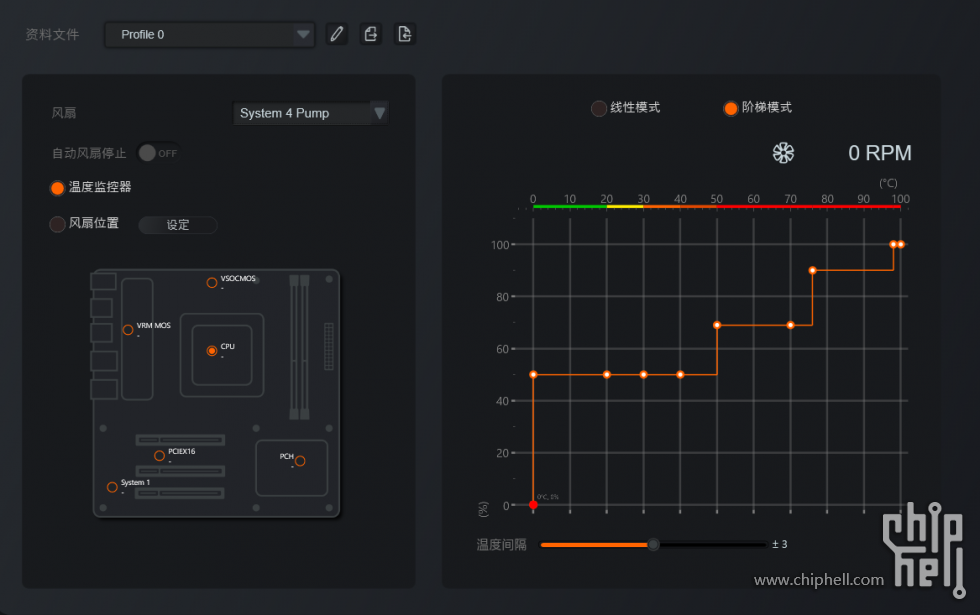Image resolution: width=980 pixels, height=615 pixels.
Task: Click the 资料文件 label
Action: pyautogui.click(x=52, y=34)
